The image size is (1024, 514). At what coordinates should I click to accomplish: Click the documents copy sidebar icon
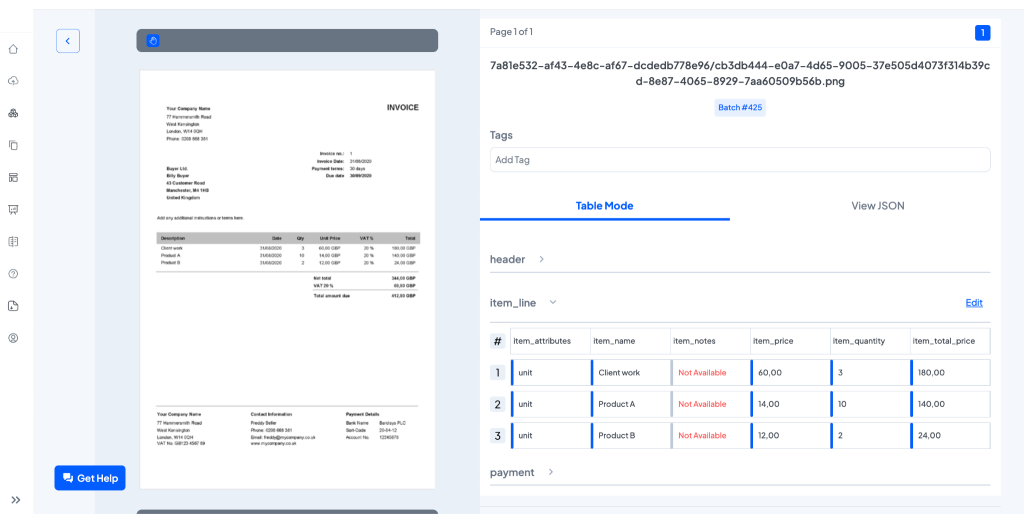point(13,145)
